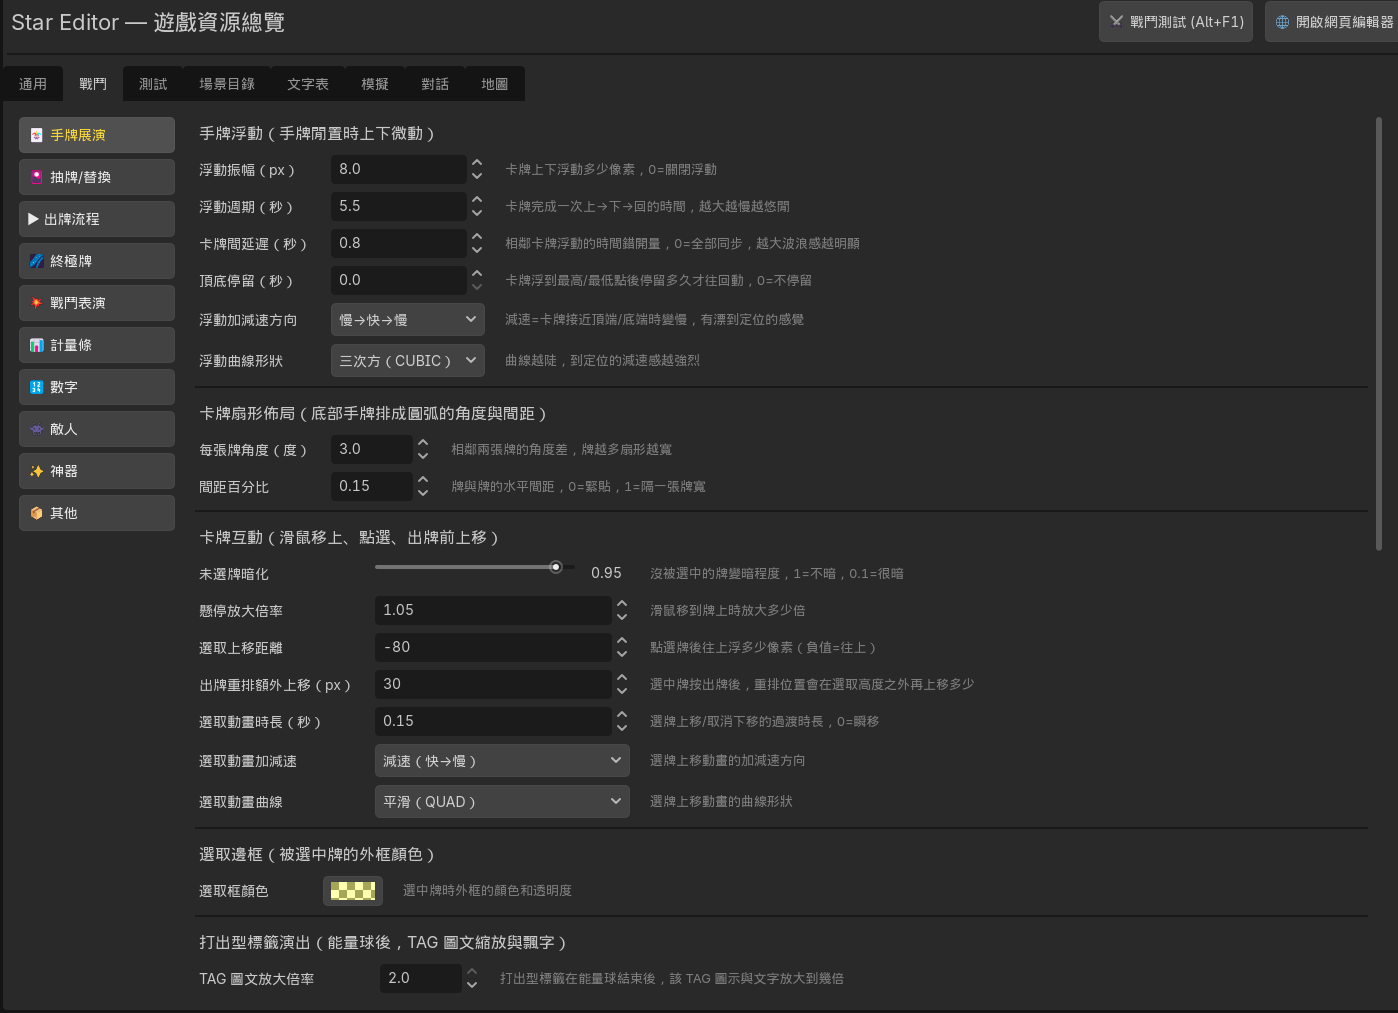The height and width of the screenshot is (1013, 1398).
Task: Open the 敵人 sidebar section
Action: coord(97,429)
